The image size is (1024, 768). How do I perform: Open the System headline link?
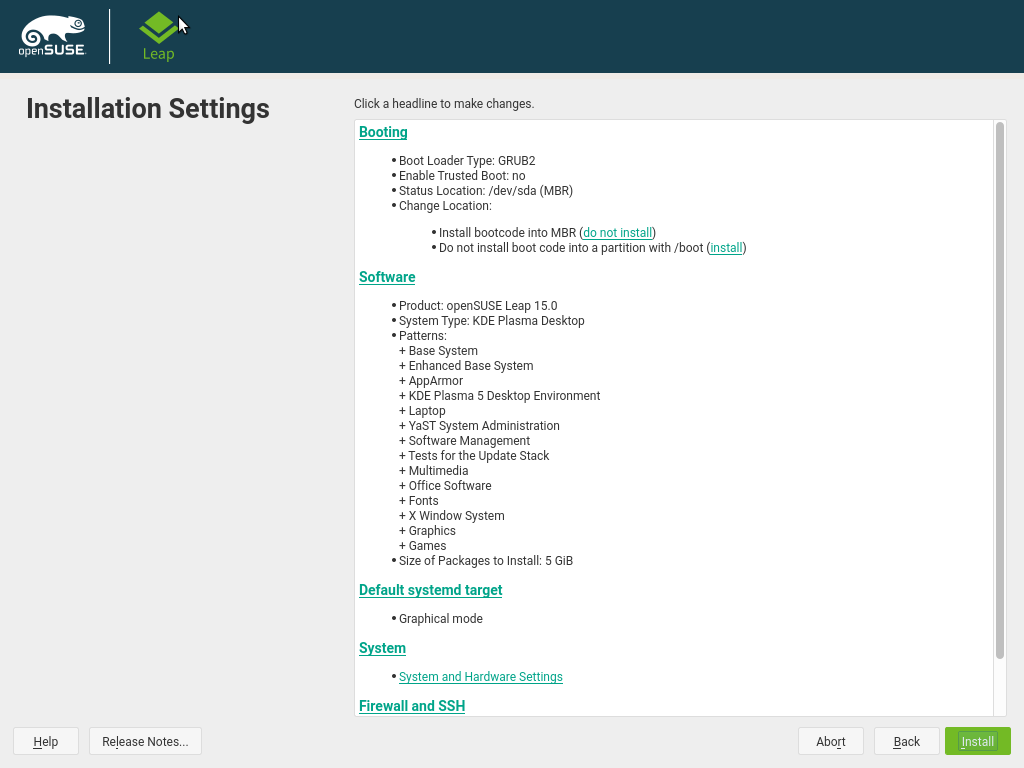[x=382, y=648]
